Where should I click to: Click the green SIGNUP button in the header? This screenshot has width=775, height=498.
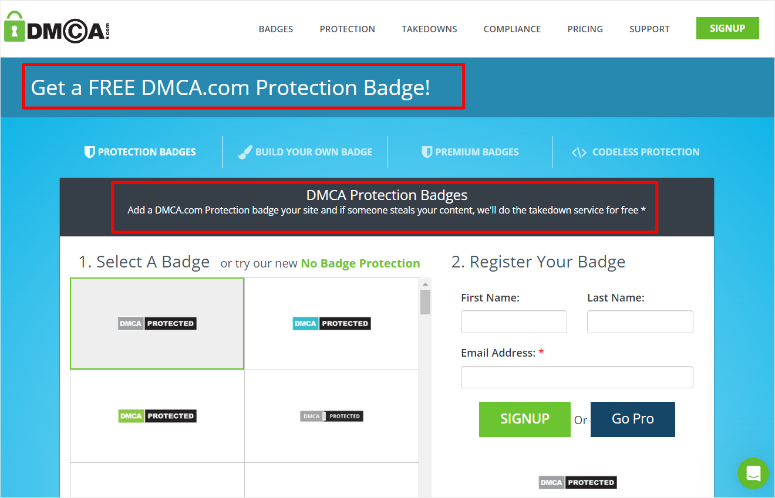click(x=727, y=28)
